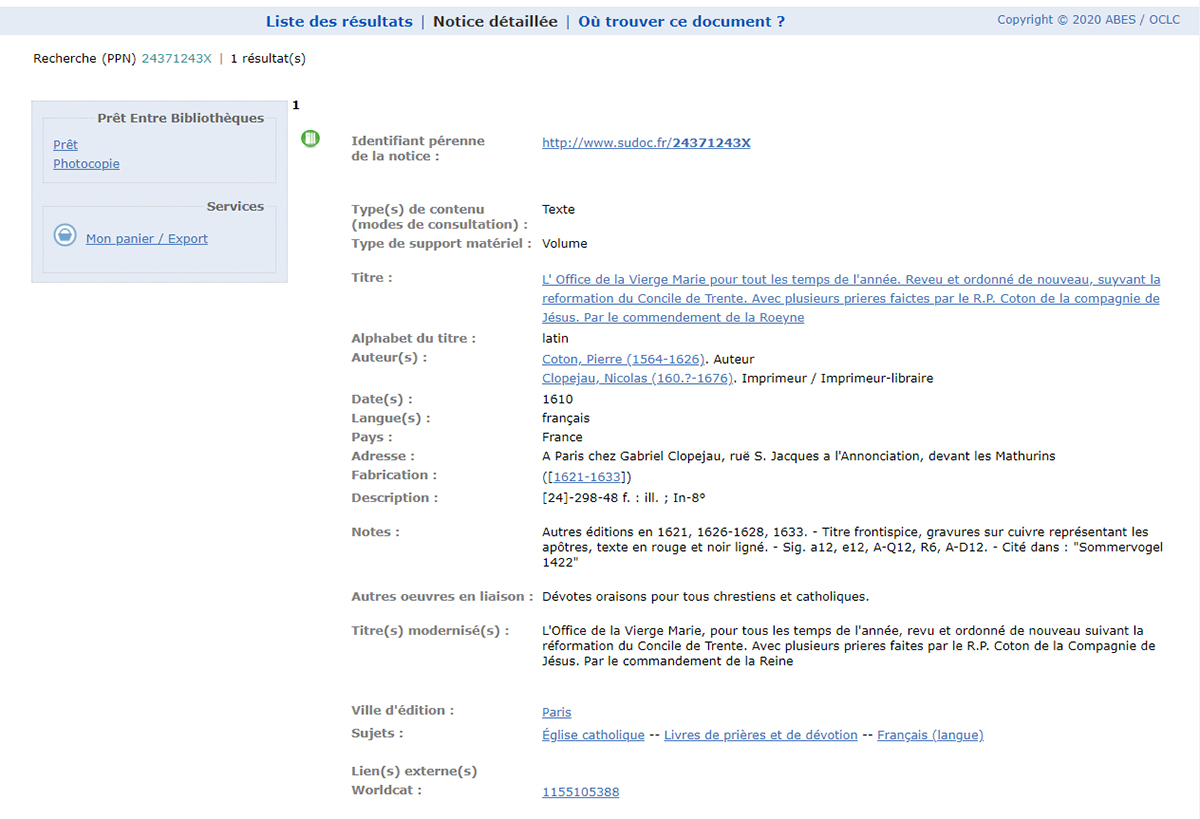
Task: Click the Prêt link
Action: tap(65, 145)
